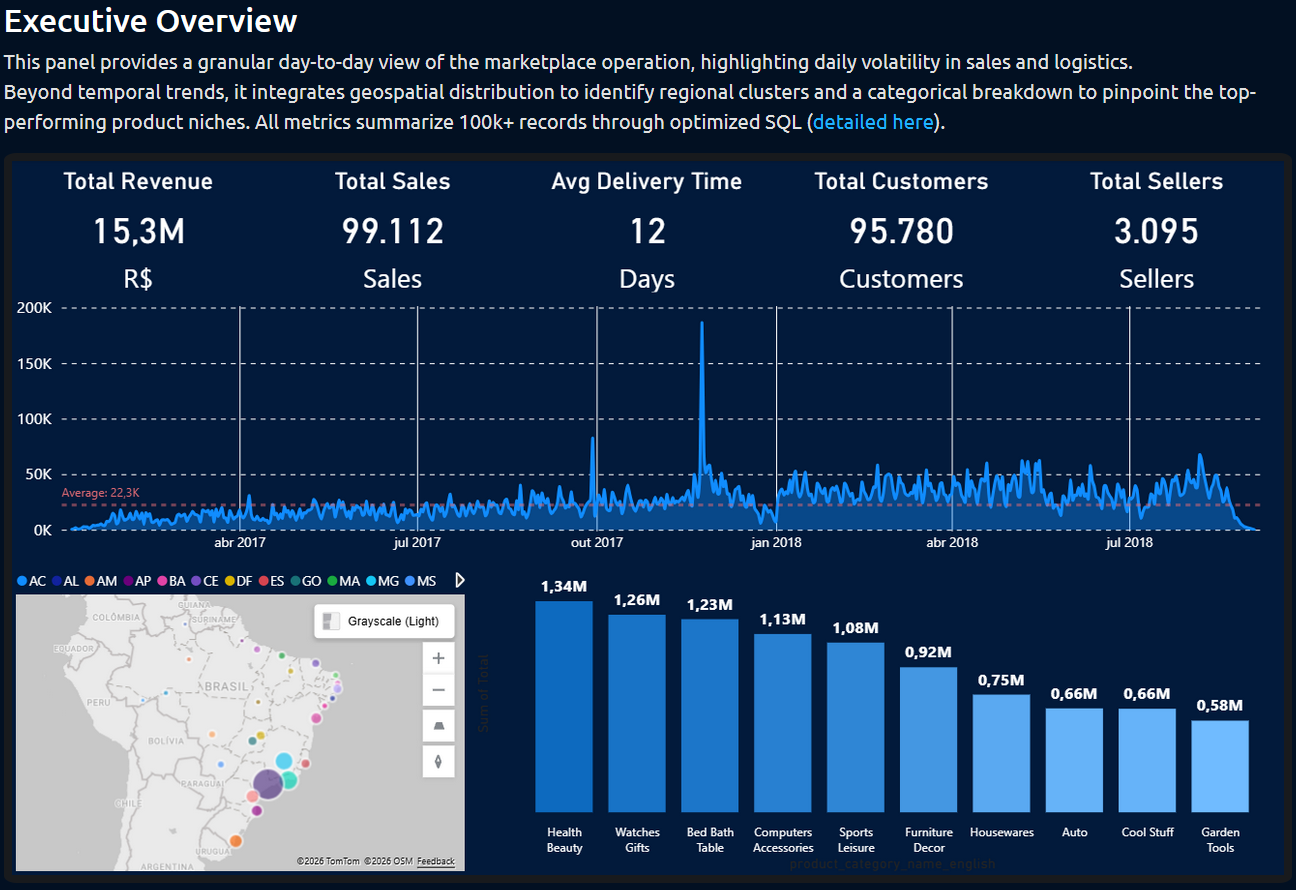1296x890 pixels.
Task: Open Grayscale (Light) map style picker
Action: pyautogui.click(x=384, y=621)
